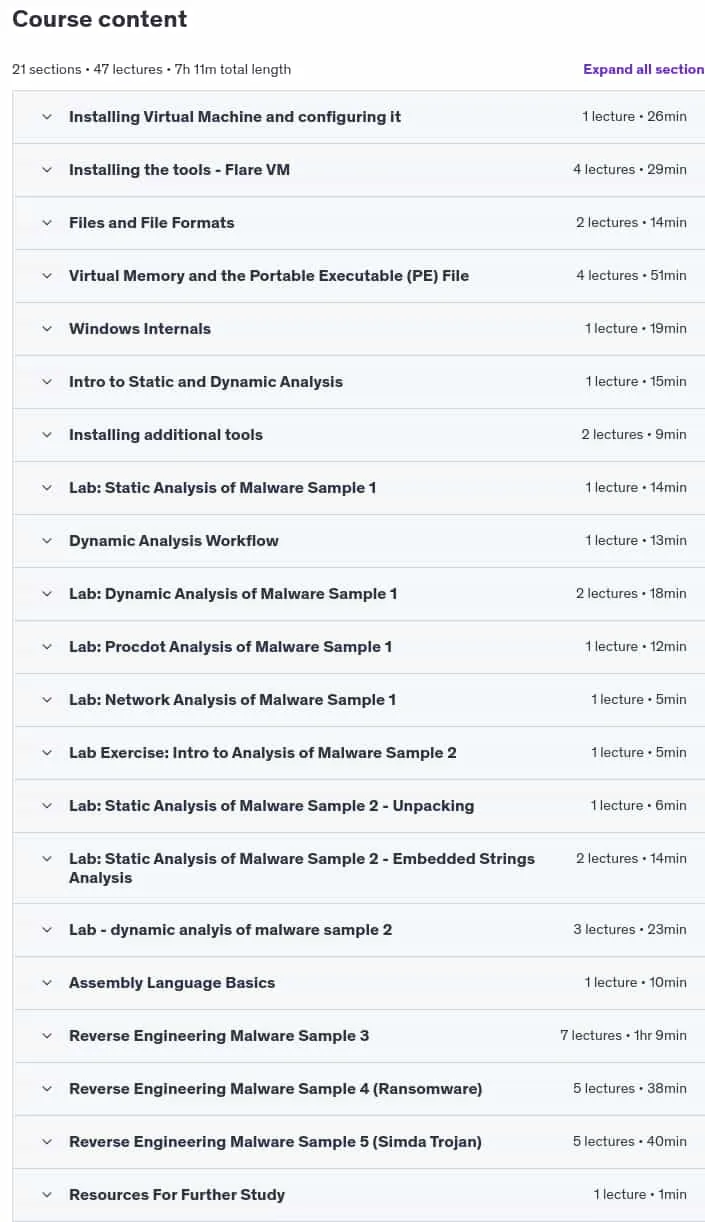This screenshot has width=705, height=1222.
Task: Toggle the chevron beside 'Files and File Formats'
Action: point(47,223)
